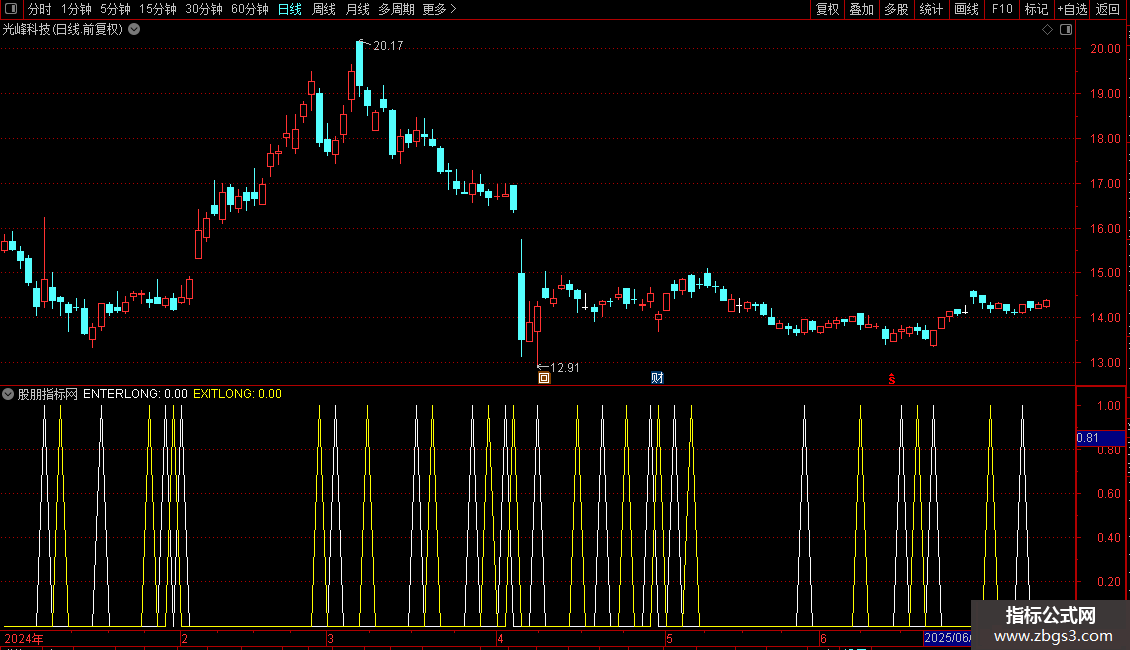
Task: Expand the 股朋指标网 indicator dropdown
Action: (8, 394)
